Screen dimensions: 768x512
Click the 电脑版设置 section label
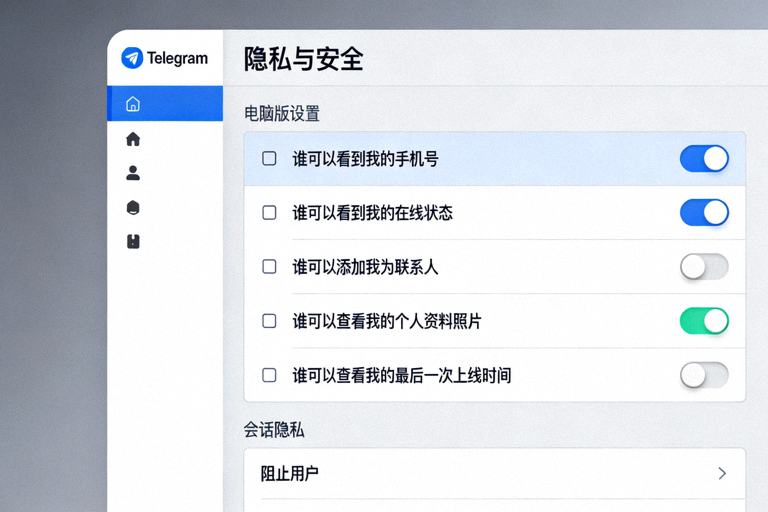tap(282, 114)
